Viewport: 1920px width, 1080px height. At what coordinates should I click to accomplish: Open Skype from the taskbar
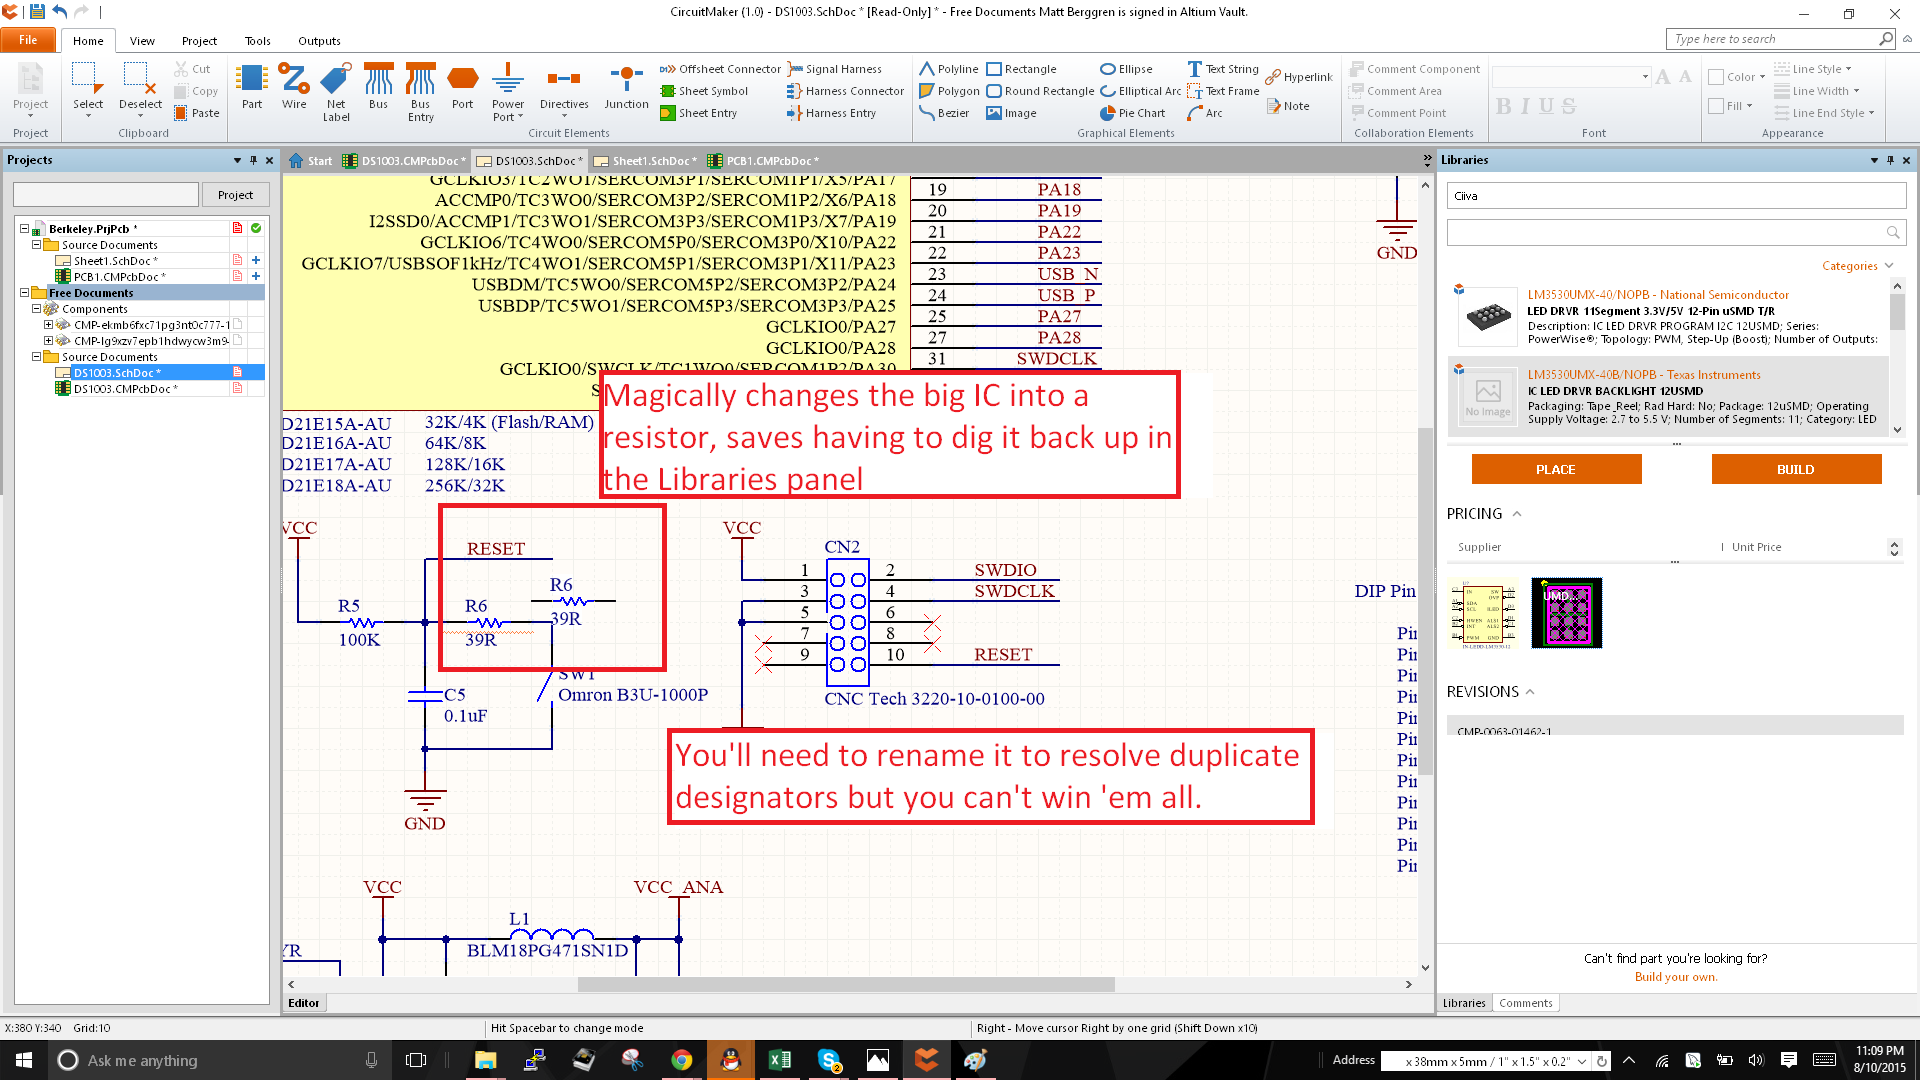(x=829, y=1060)
